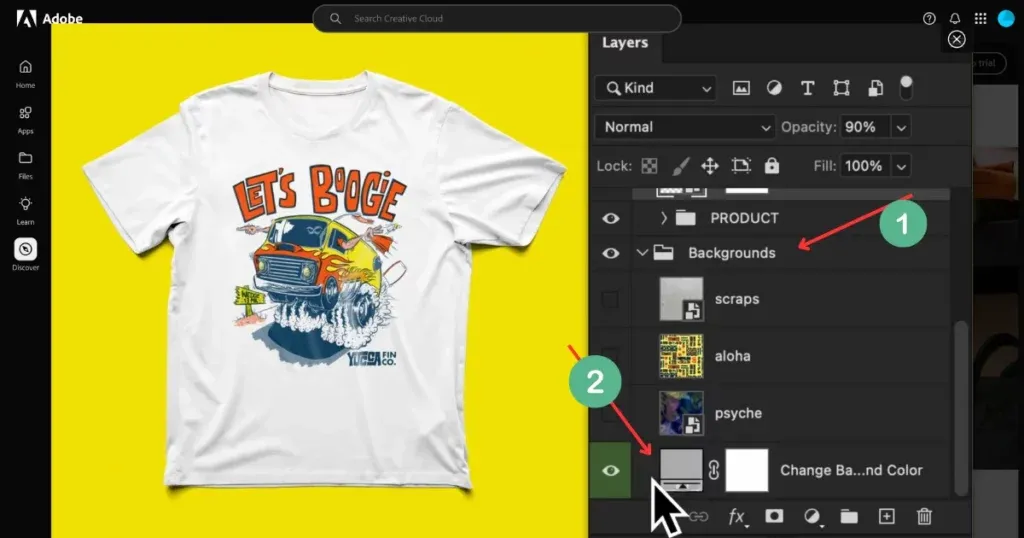This screenshot has height=538, width=1024.
Task: Open Discover in the left sidebar
Action: click(x=25, y=254)
